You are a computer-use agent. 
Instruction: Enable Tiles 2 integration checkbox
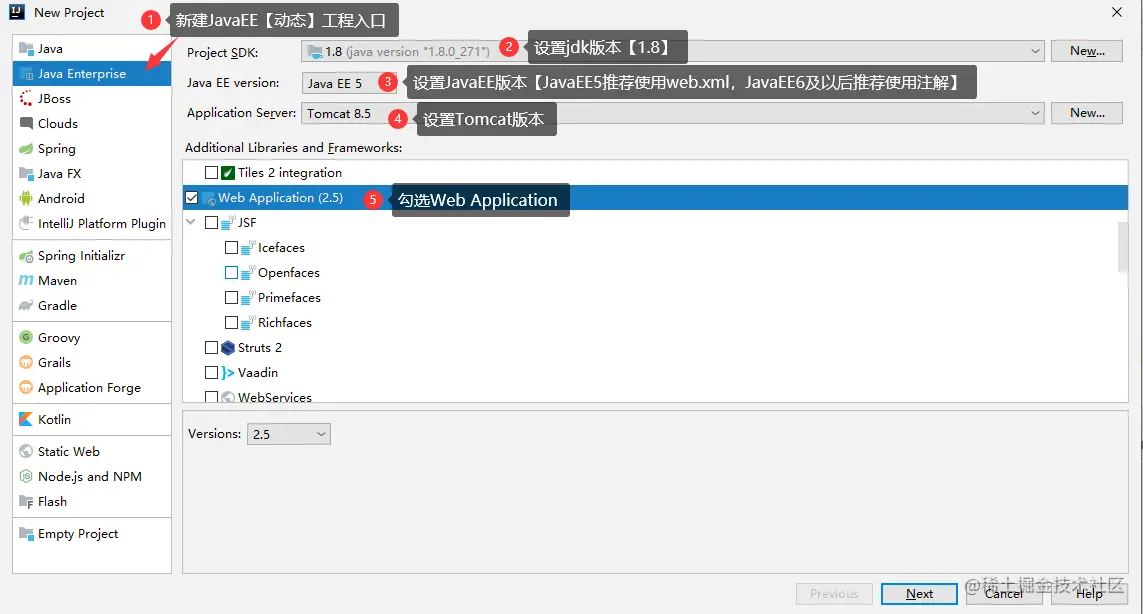pyautogui.click(x=211, y=173)
